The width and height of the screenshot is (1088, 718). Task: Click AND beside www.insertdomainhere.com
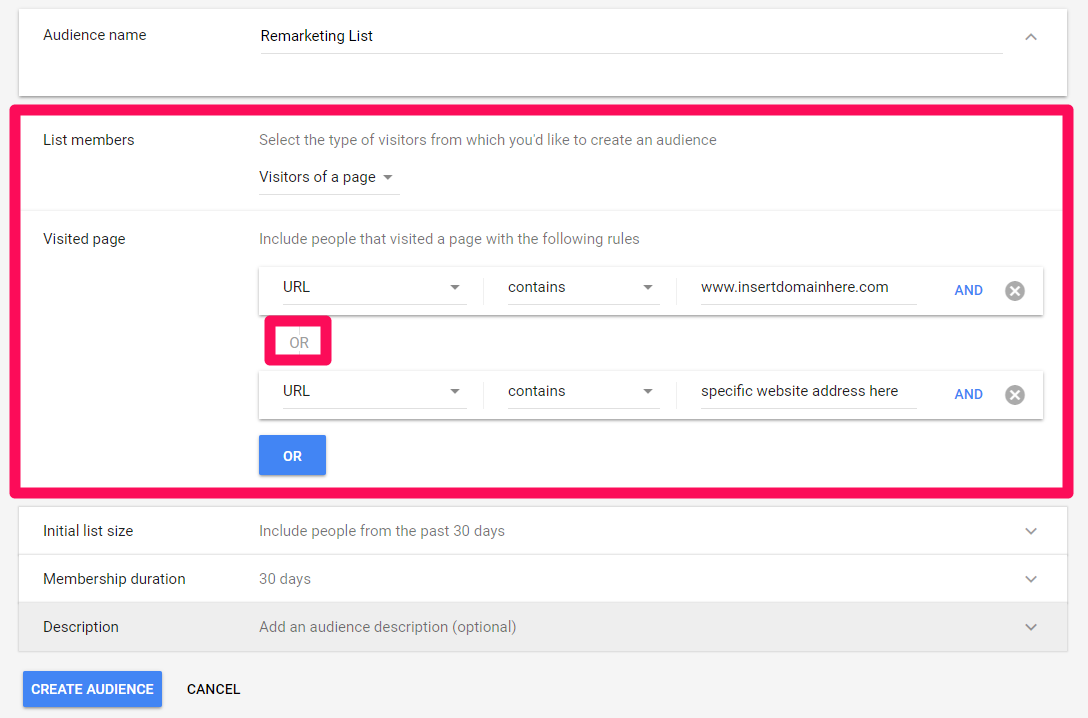pos(968,291)
